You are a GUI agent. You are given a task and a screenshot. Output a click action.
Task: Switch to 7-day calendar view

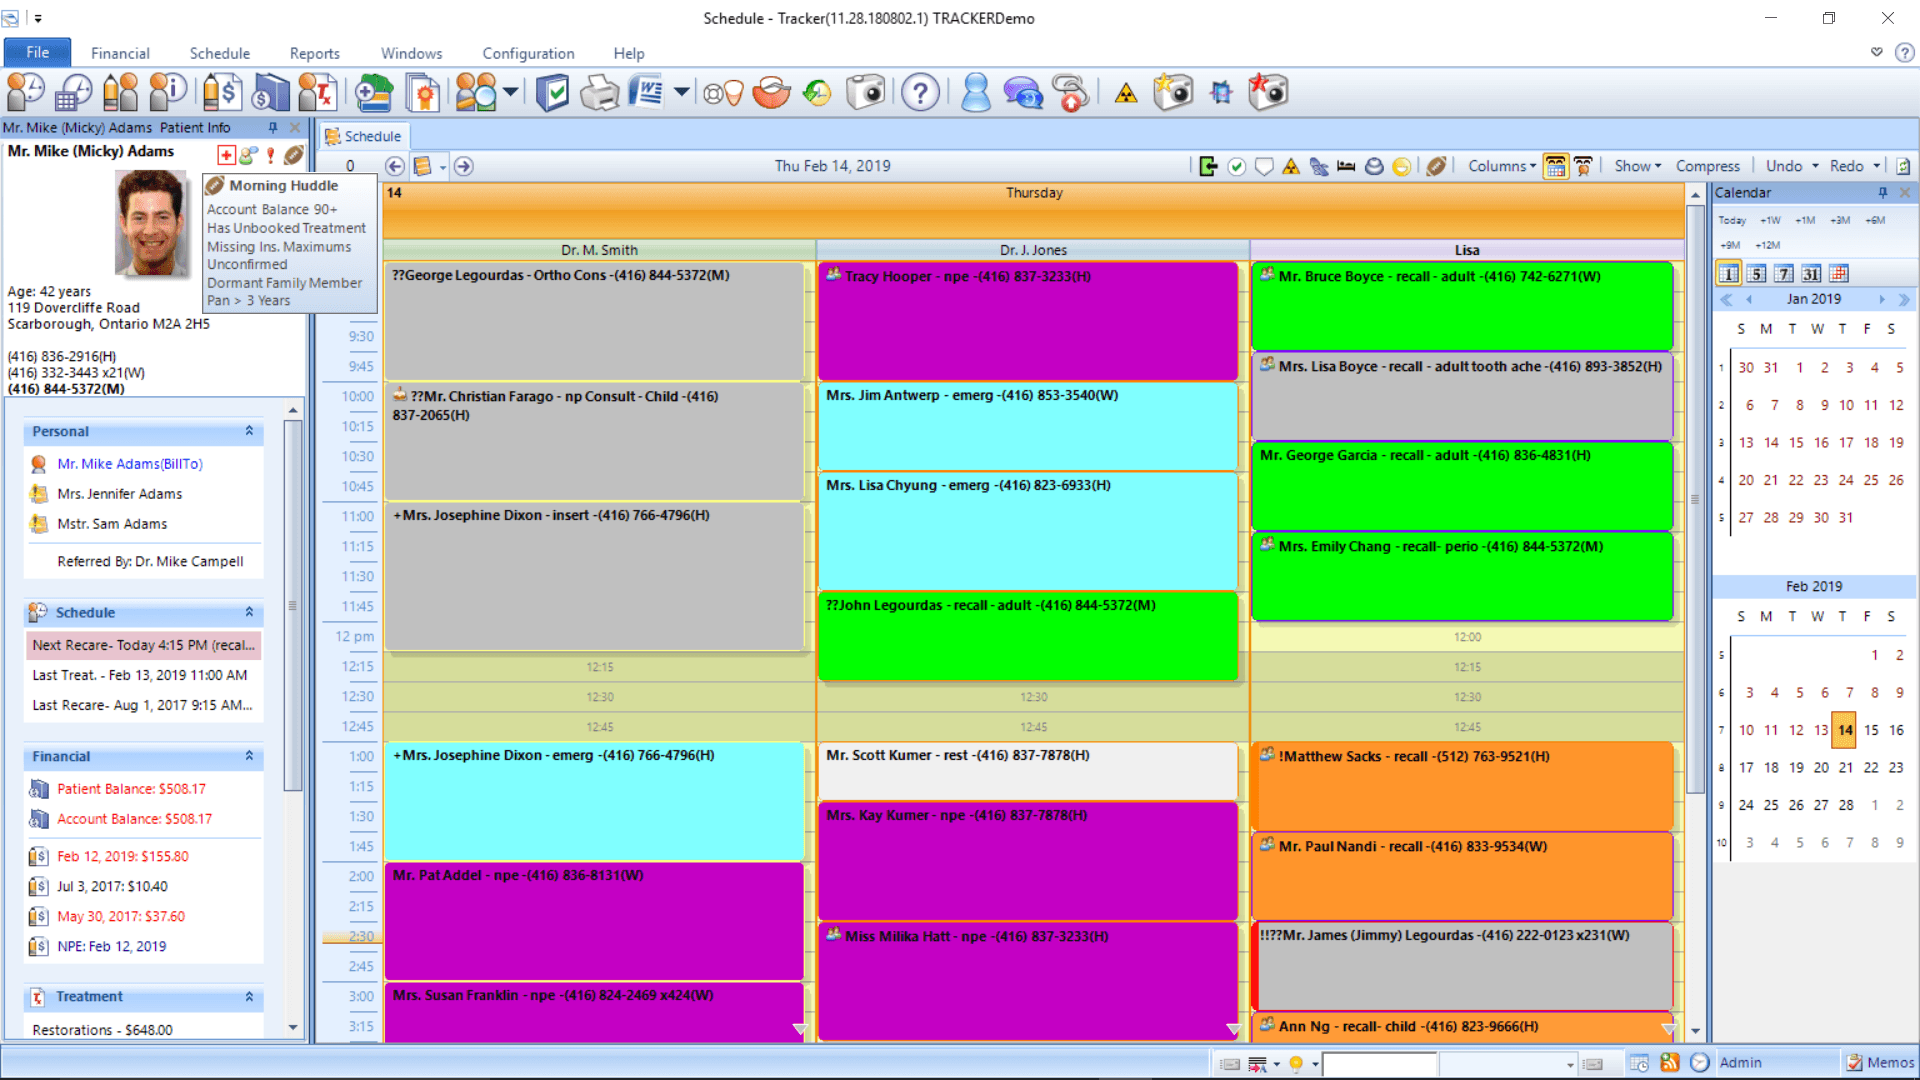(1784, 273)
